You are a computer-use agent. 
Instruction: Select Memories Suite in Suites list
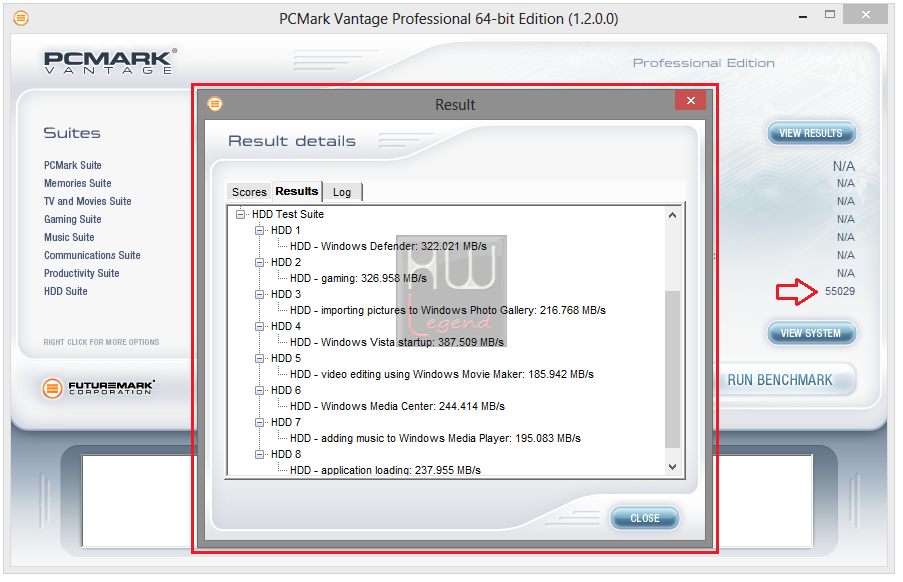pyautogui.click(x=78, y=183)
